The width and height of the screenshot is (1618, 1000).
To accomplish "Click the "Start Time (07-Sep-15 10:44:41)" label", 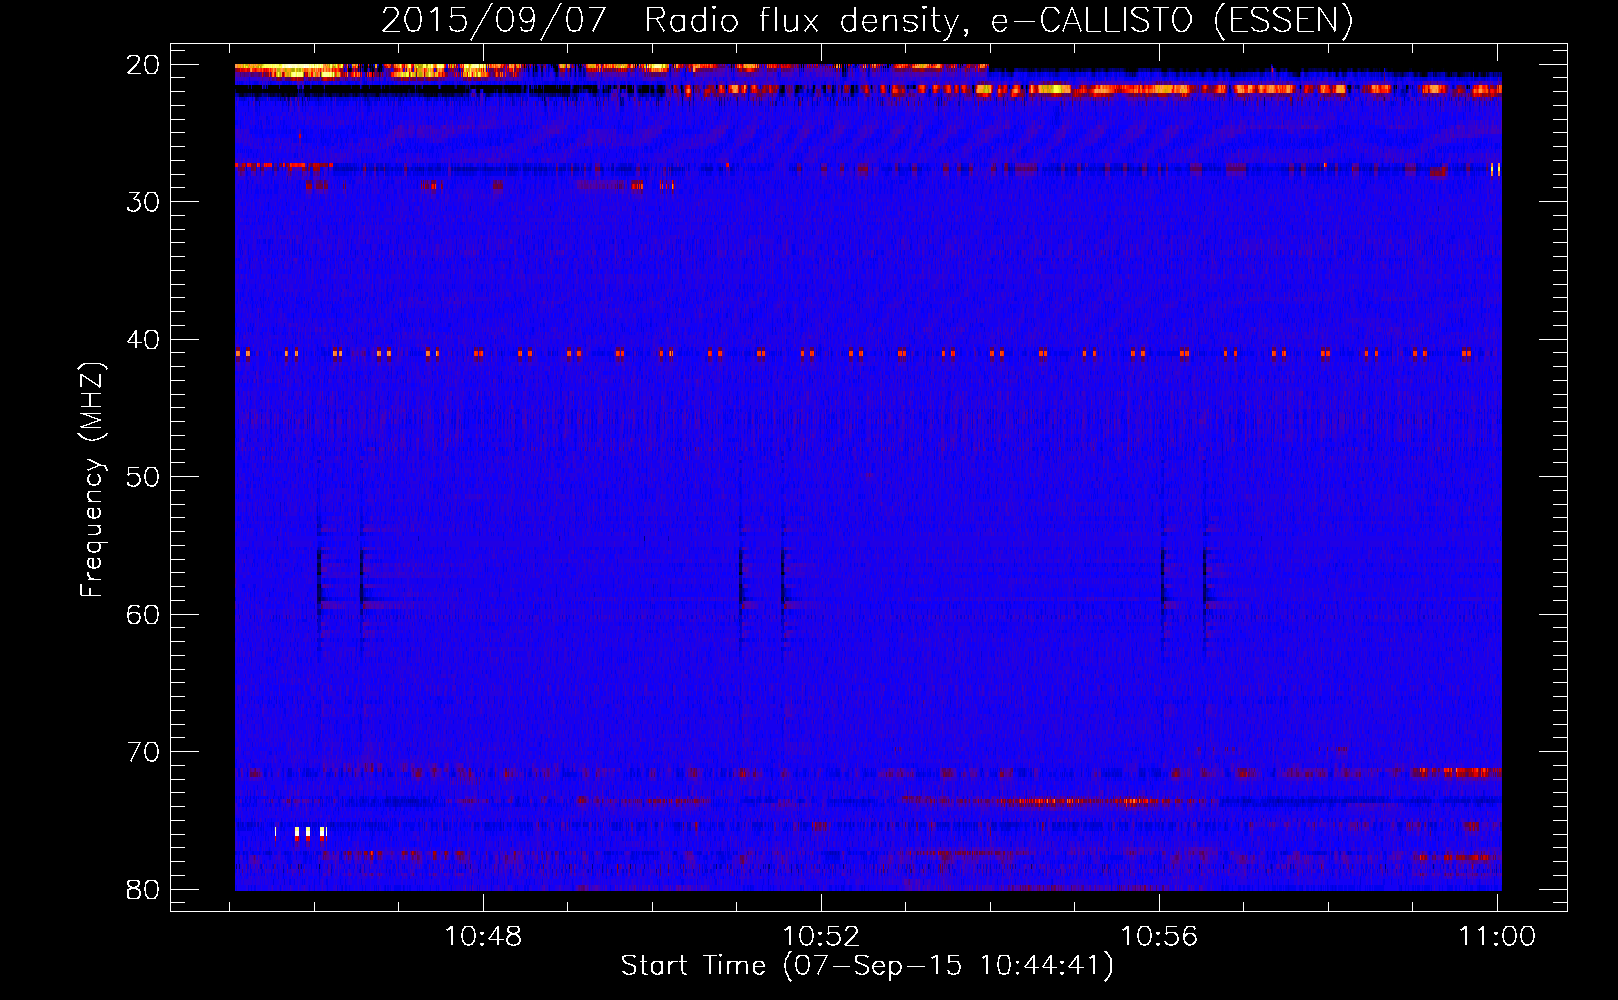I will (x=867, y=966).
